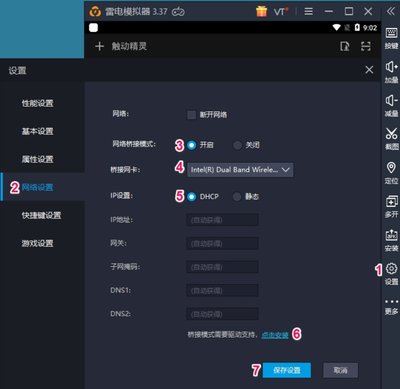
Task: Click the 触动精灵 app title
Action: pos(129,46)
